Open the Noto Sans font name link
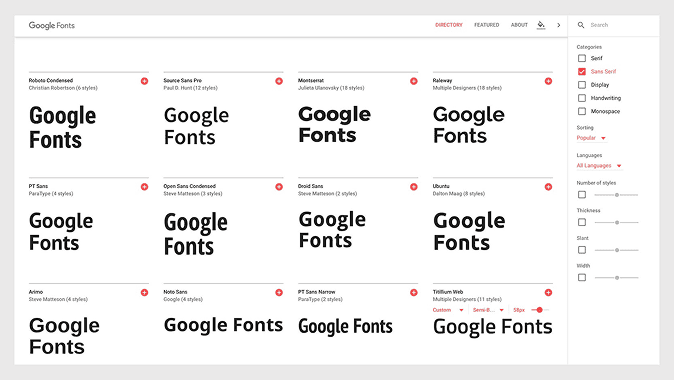 [175, 292]
